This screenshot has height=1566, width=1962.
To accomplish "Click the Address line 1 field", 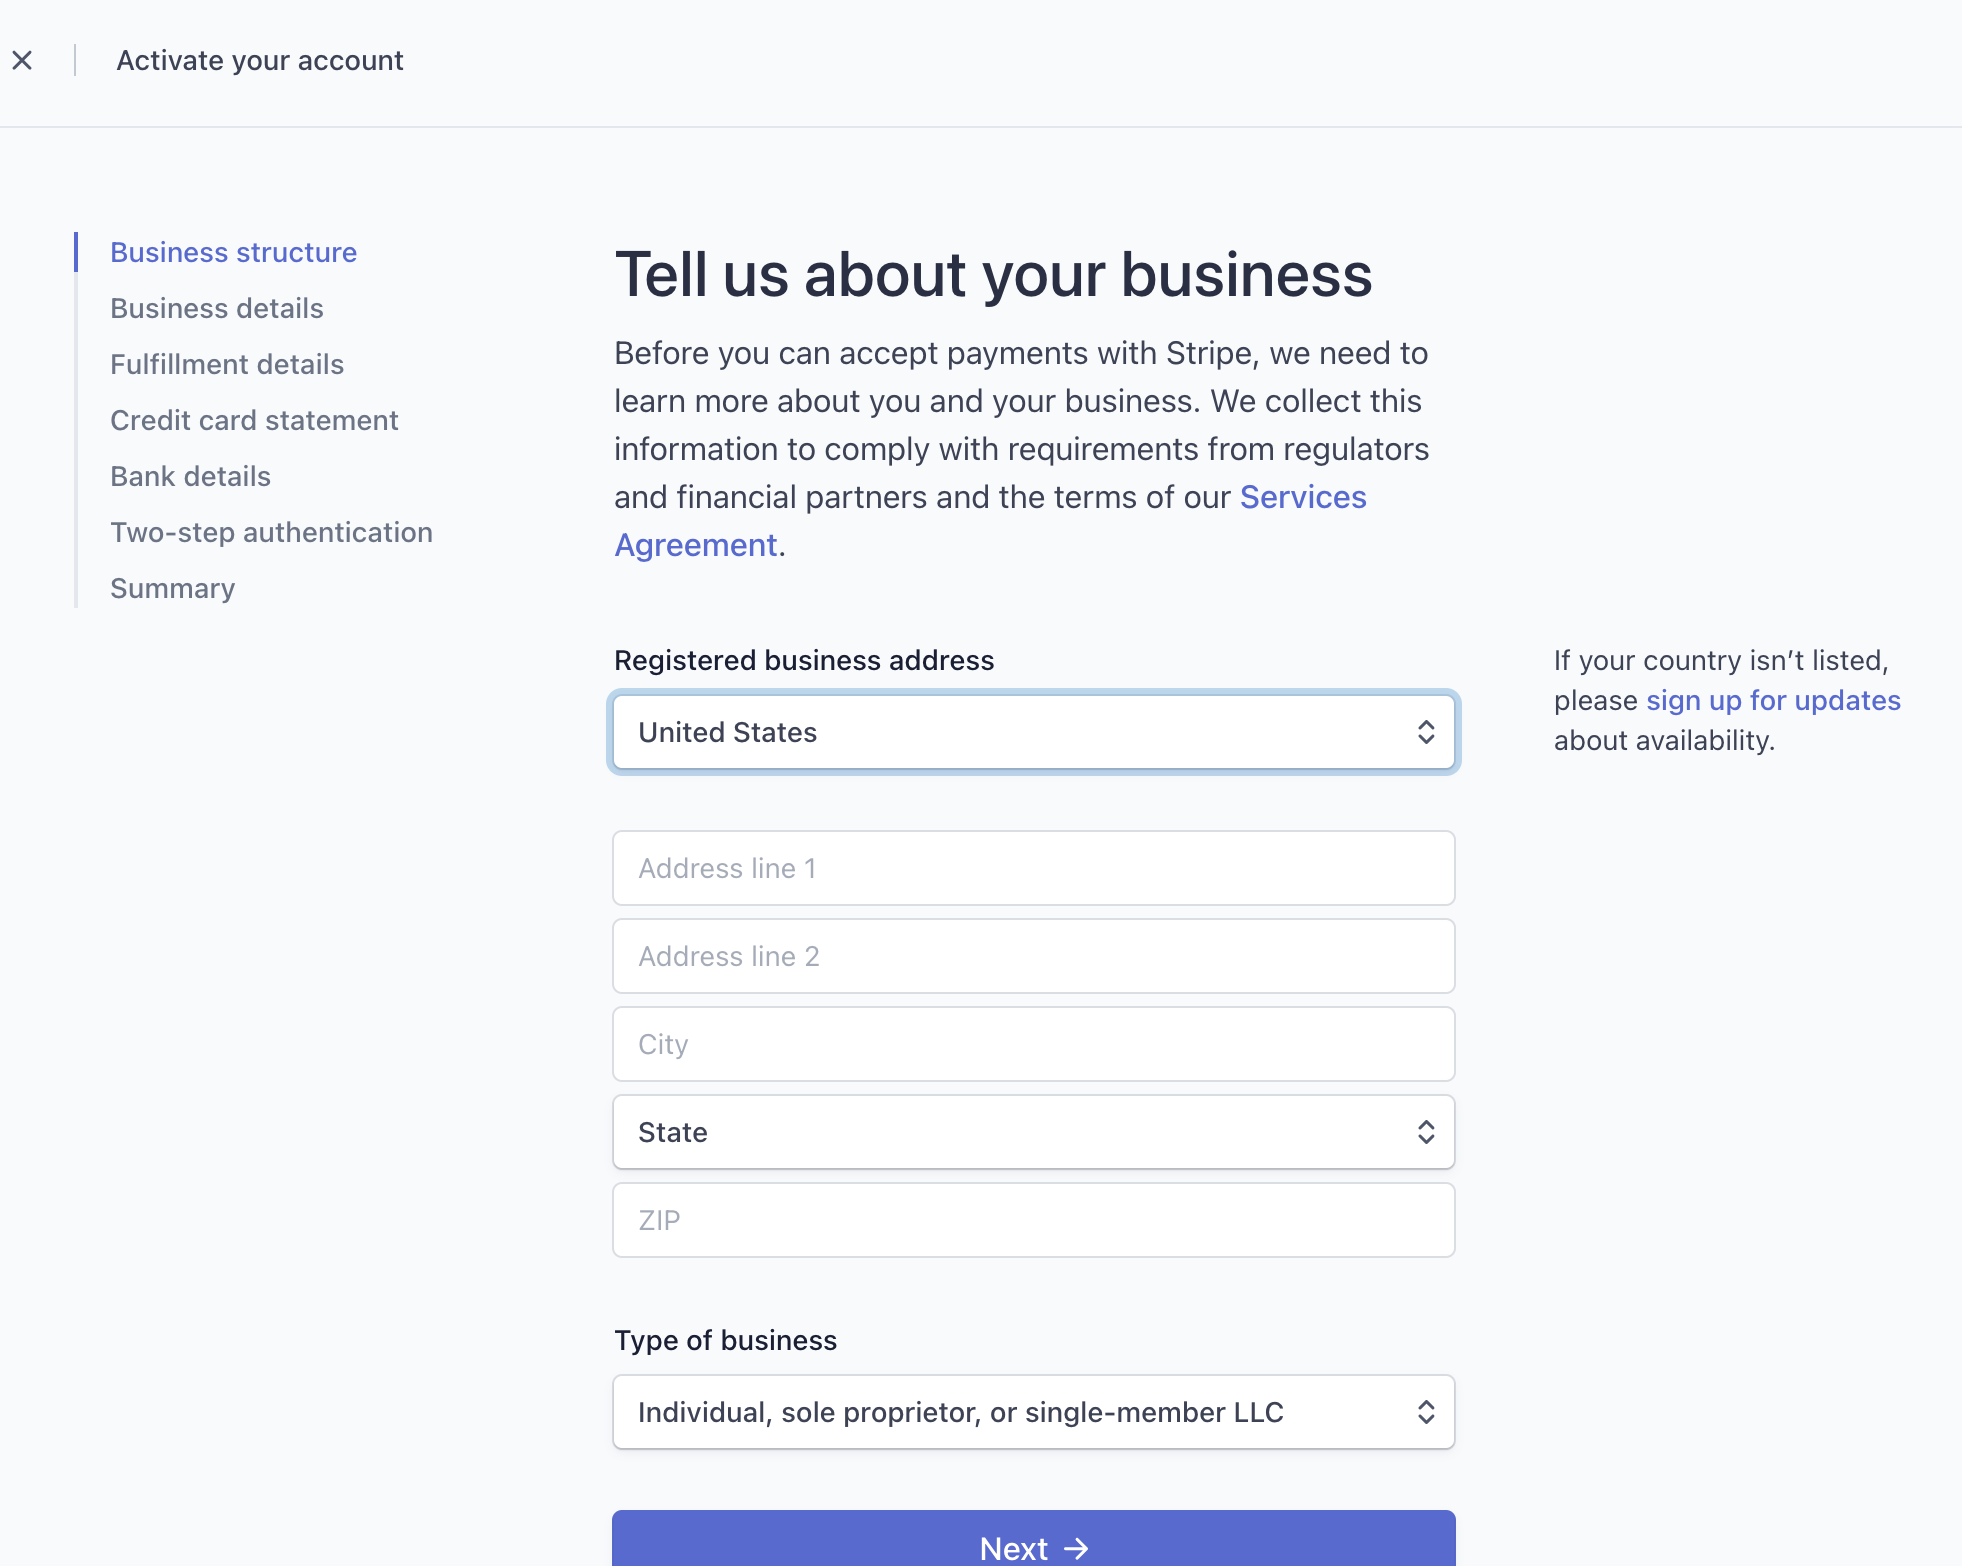I will point(1033,868).
